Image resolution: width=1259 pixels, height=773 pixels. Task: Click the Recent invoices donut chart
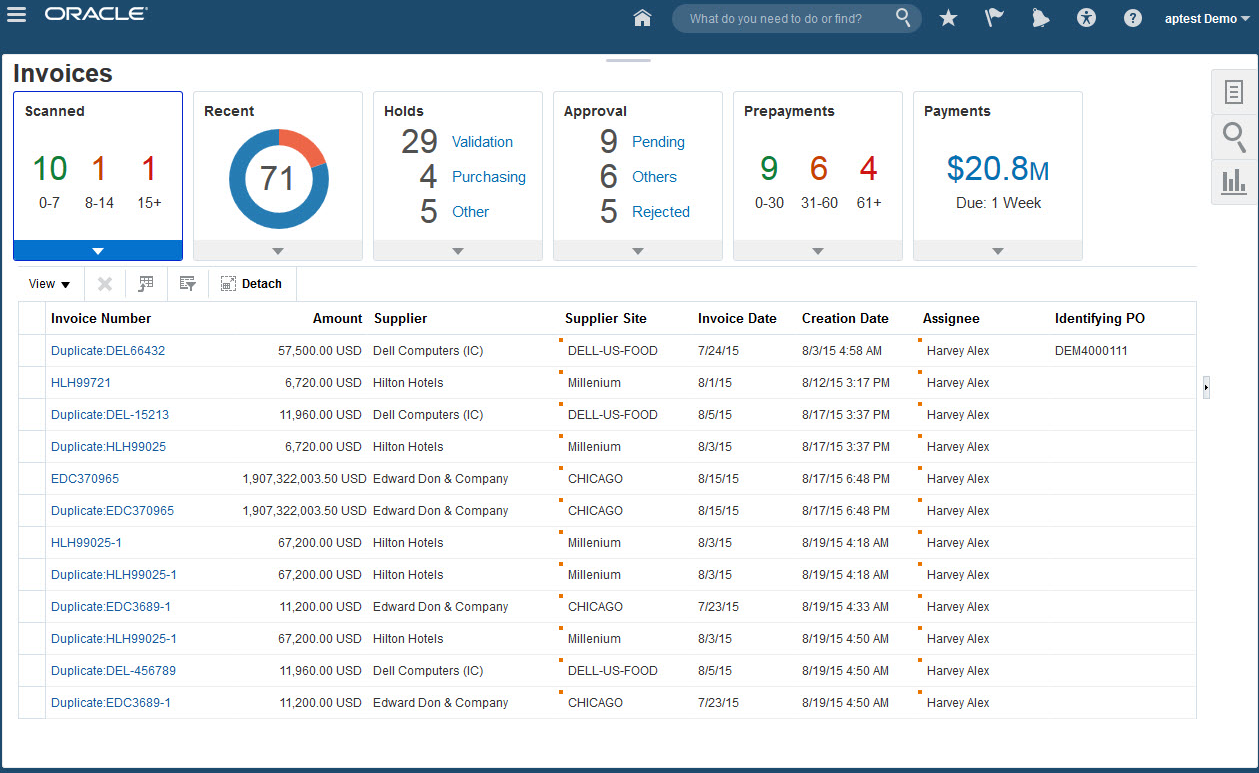click(x=278, y=178)
